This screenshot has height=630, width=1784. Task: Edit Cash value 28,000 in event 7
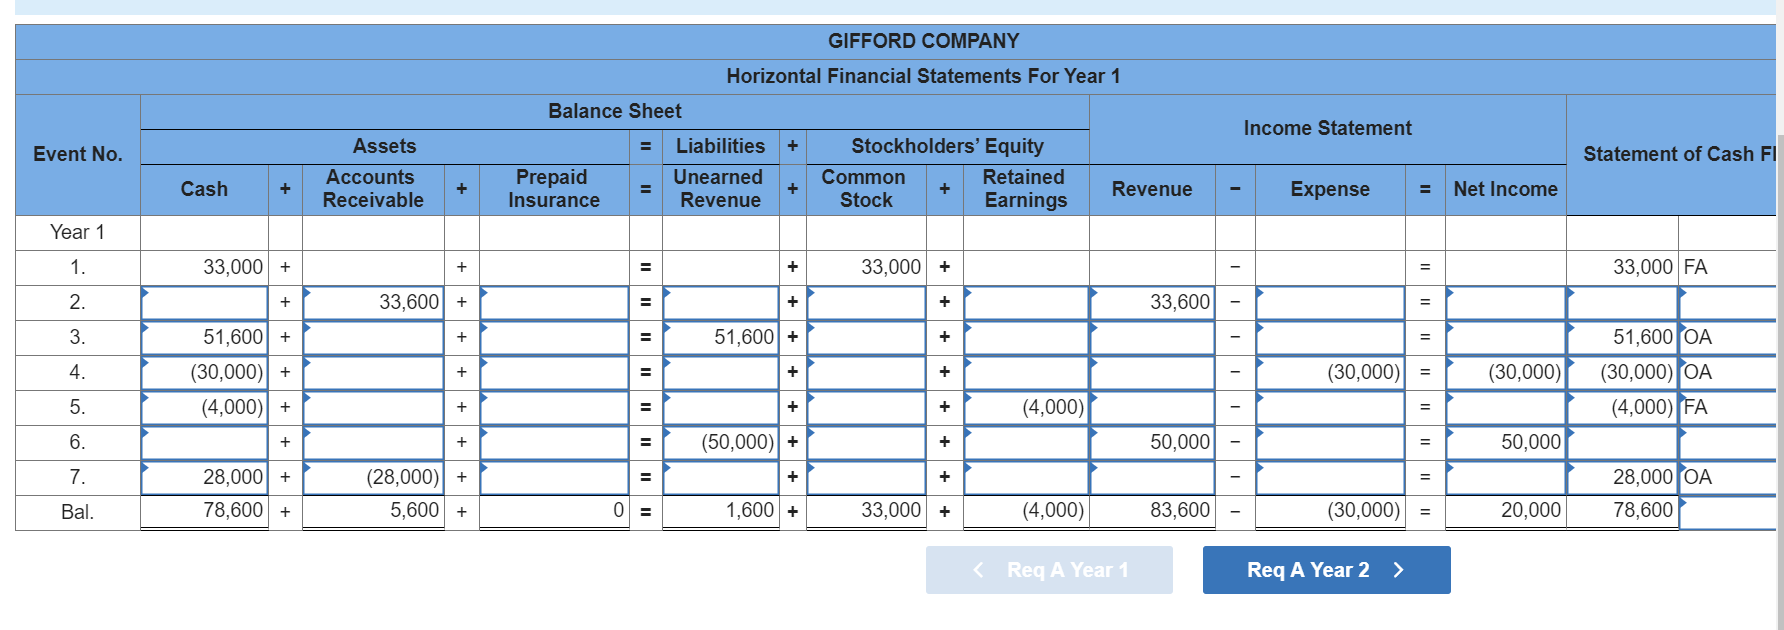point(204,477)
